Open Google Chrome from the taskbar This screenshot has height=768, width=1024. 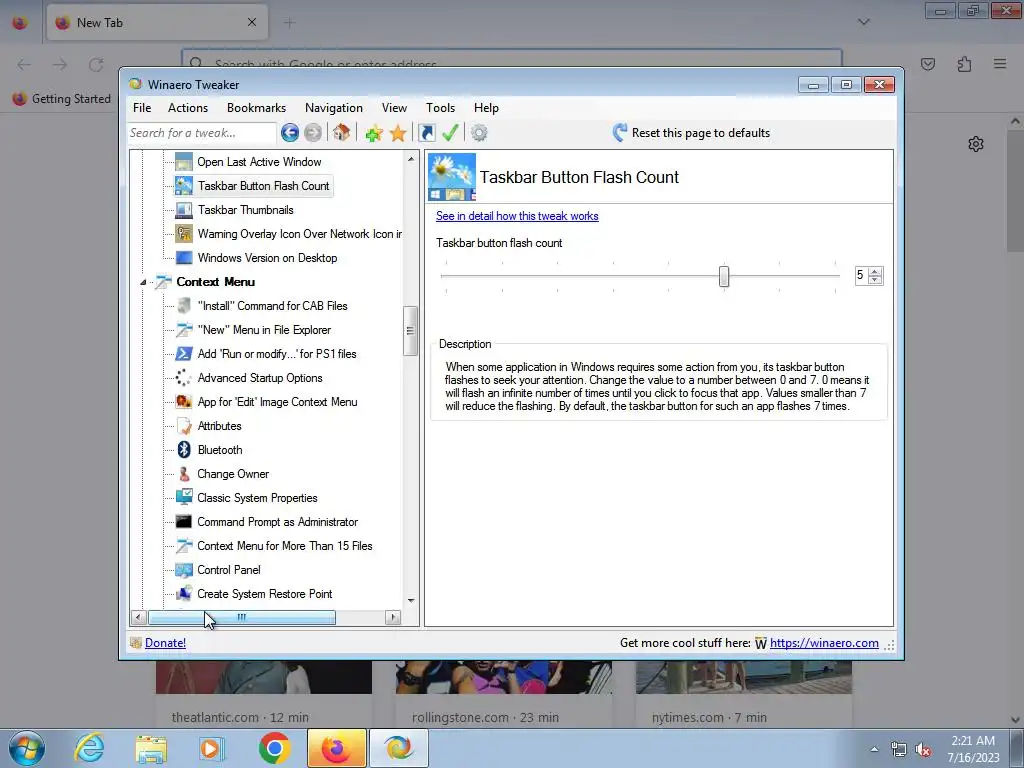[x=274, y=748]
